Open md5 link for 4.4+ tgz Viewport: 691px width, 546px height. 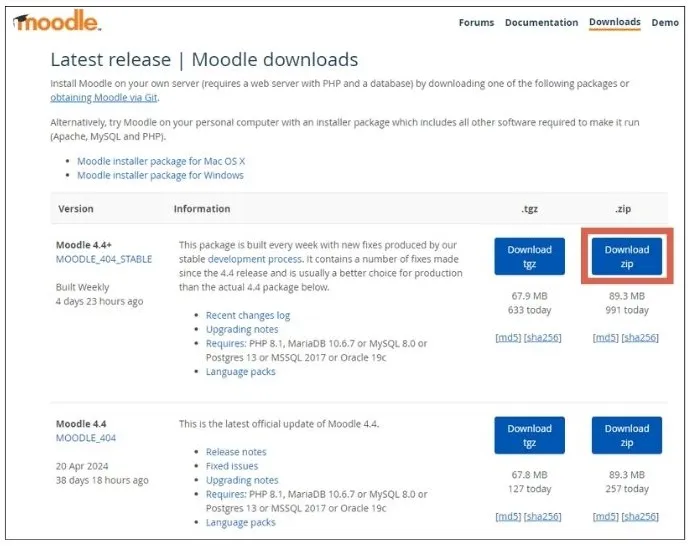pyautogui.click(x=508, y=338)
